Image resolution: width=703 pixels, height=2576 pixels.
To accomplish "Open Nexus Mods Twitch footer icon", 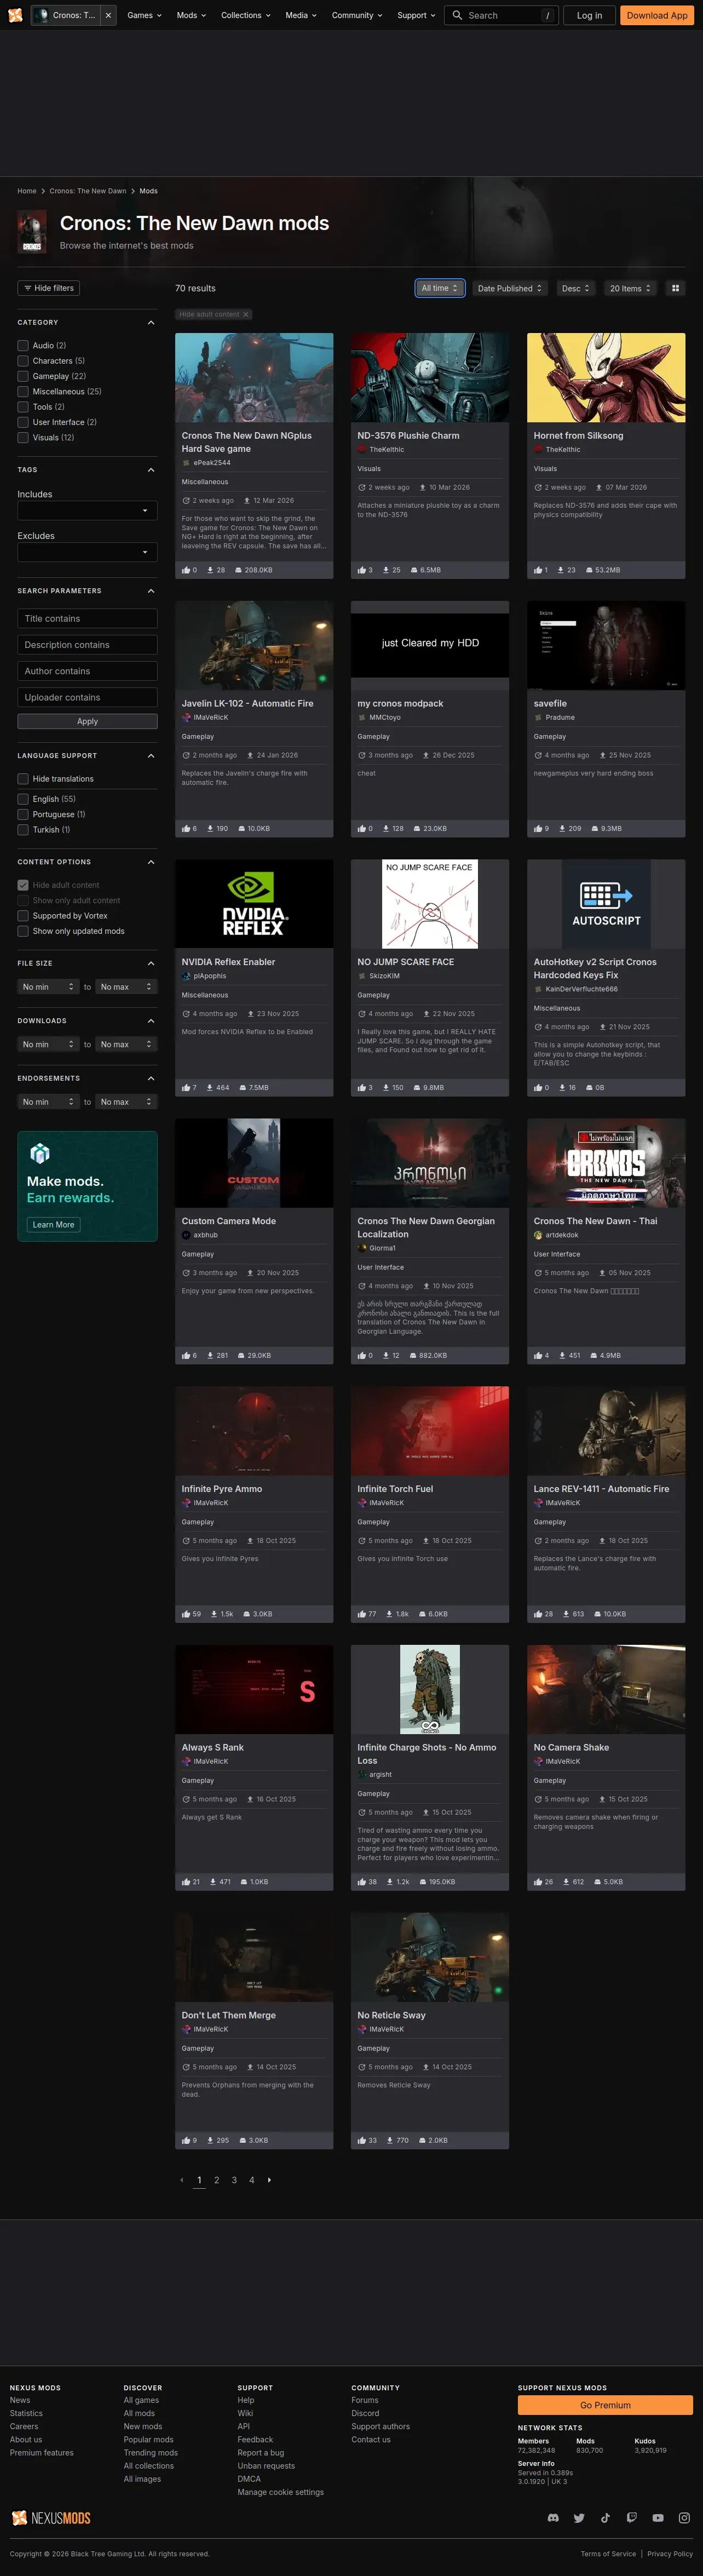I will 631,2518.
